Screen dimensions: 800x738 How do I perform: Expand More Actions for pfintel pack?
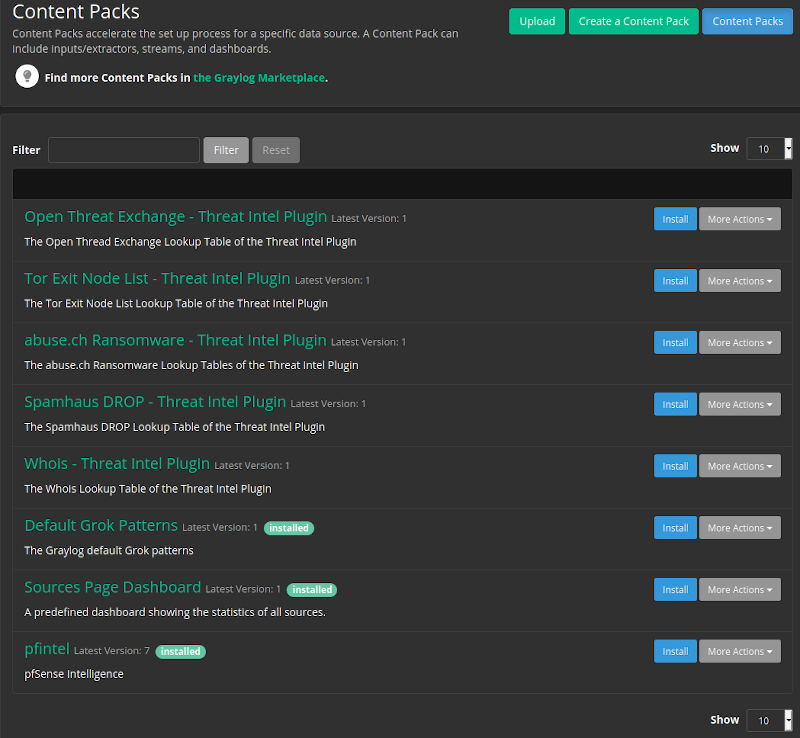[x=739, y=652]
